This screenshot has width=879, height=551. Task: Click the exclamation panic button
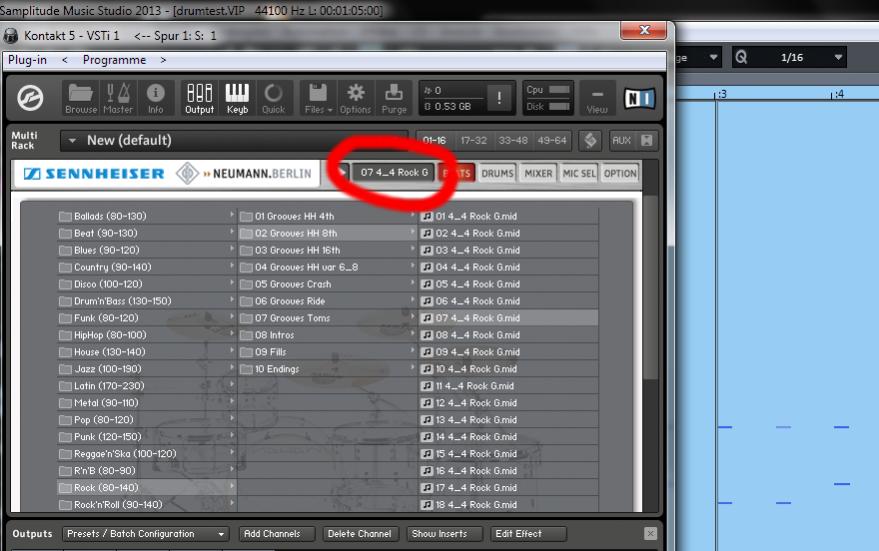[499, 99]
